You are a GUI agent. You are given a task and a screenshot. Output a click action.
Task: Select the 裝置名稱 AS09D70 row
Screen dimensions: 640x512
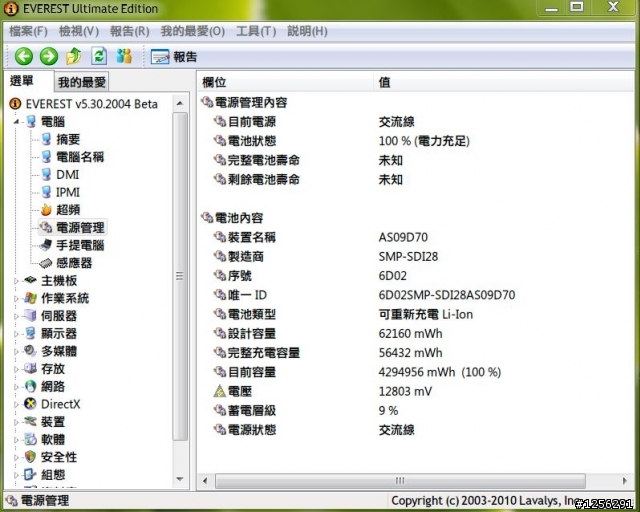[x=416, y=237]
